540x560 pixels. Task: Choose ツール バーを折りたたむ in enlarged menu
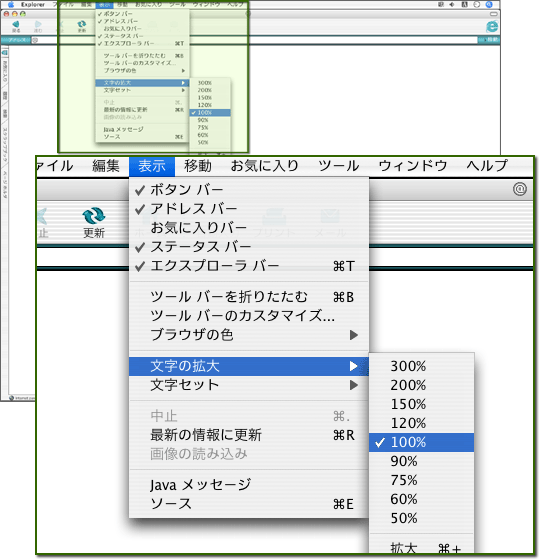point(249,297)
